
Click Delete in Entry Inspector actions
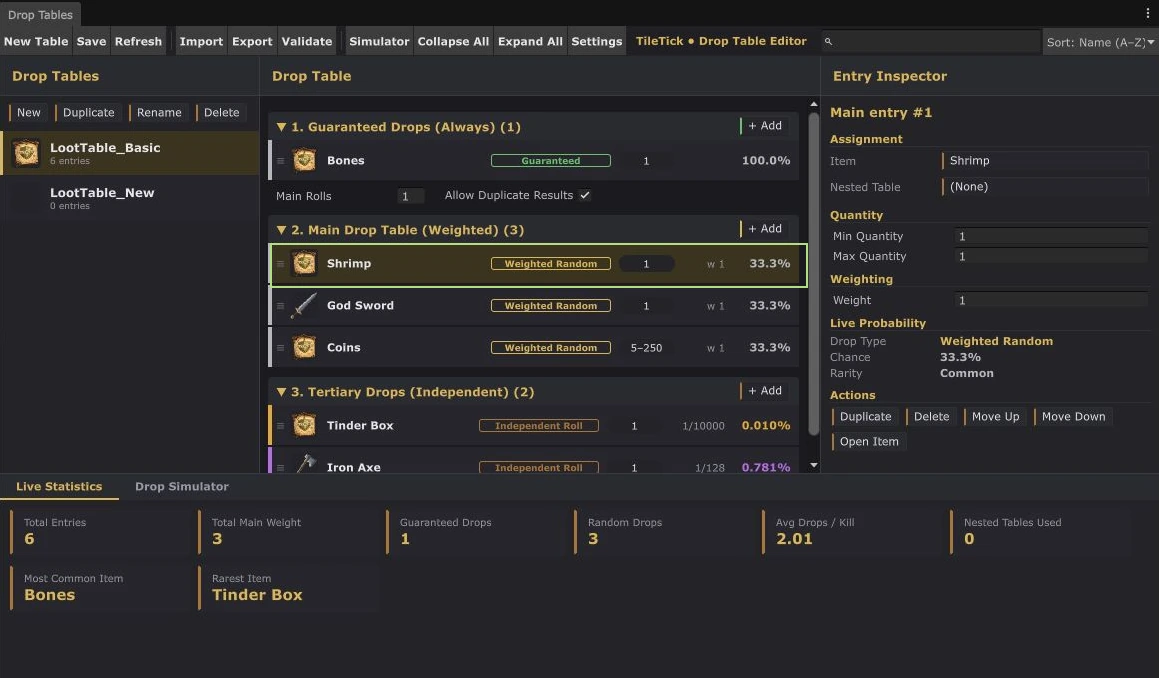pos(931,416)
